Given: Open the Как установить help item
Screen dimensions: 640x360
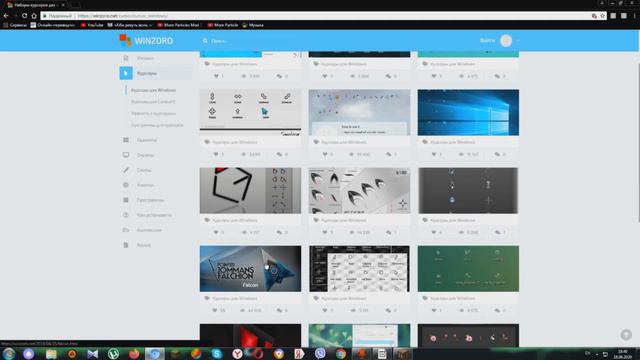Looking at the screenshot, I should click(x=154, y=215).
